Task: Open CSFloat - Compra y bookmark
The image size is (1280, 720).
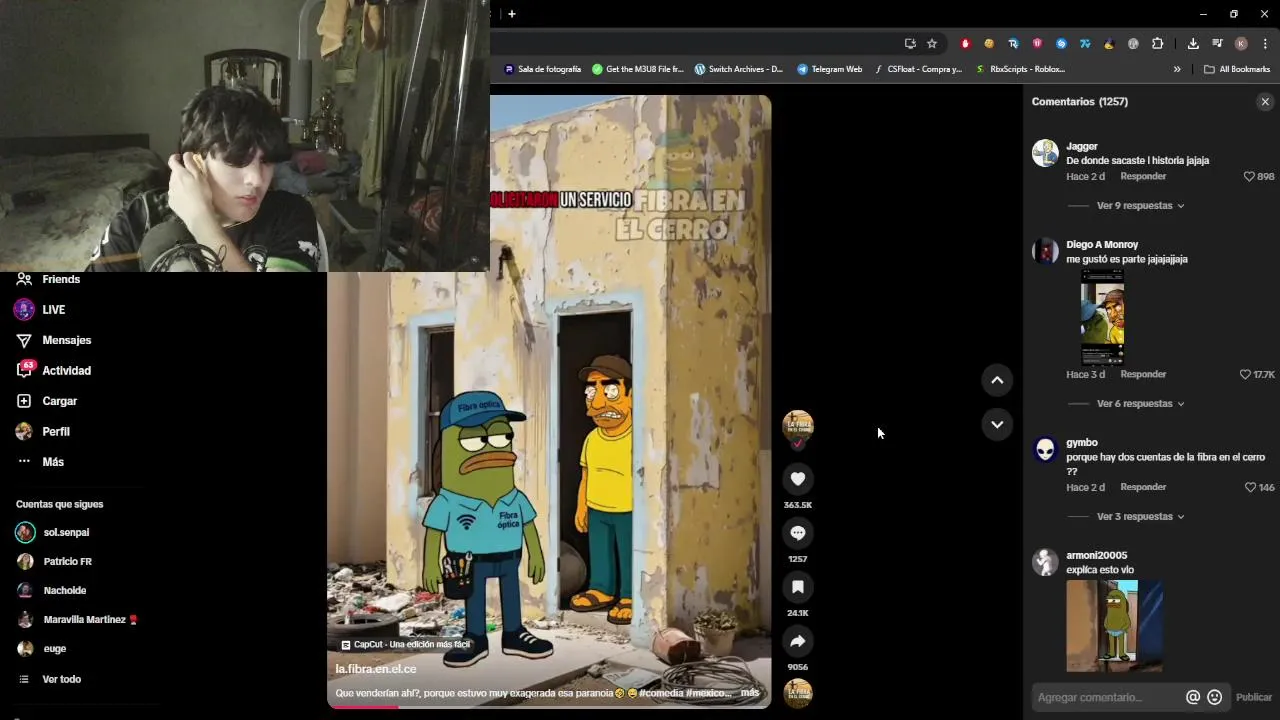Action: 918,70
